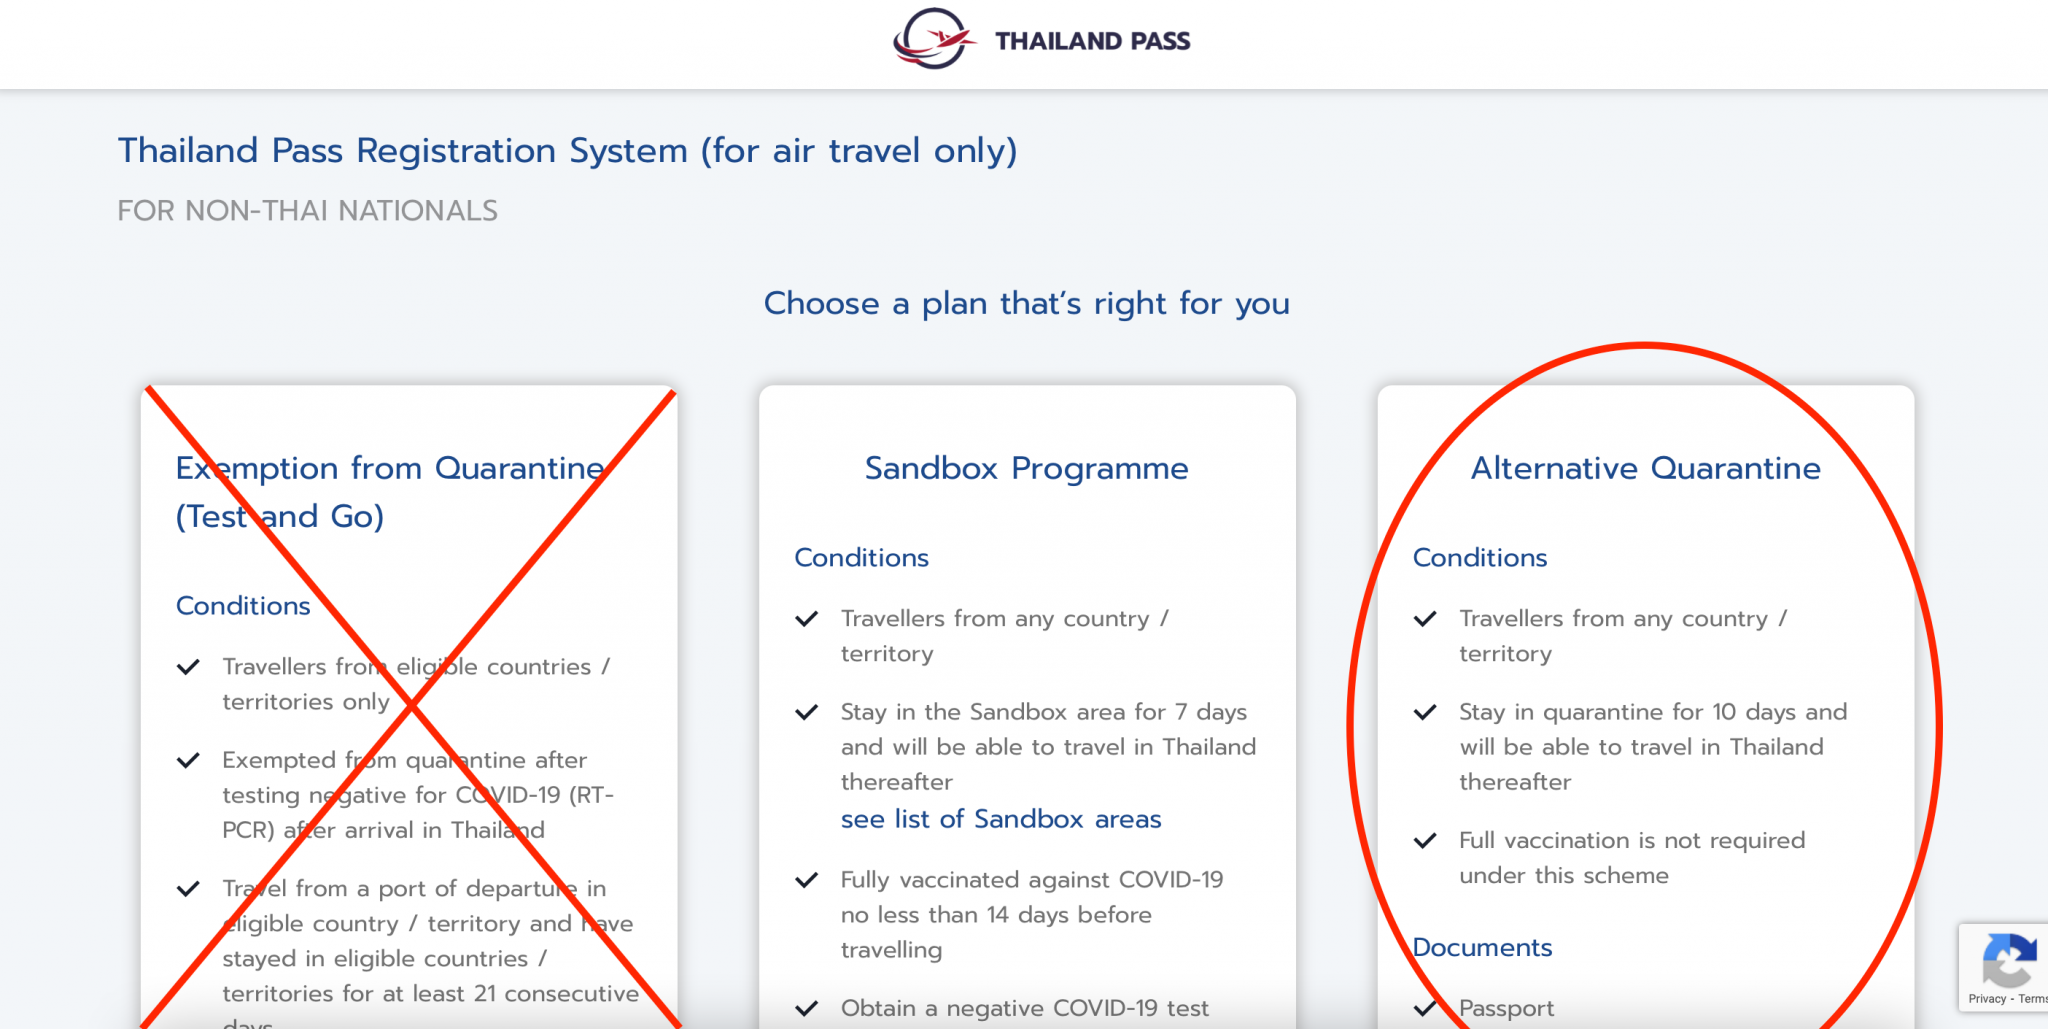Click the 'Thailand Pass Registration System' page title
Image resolution: width=2048 pixels, height=1029 pixels.
pos(567,150)
